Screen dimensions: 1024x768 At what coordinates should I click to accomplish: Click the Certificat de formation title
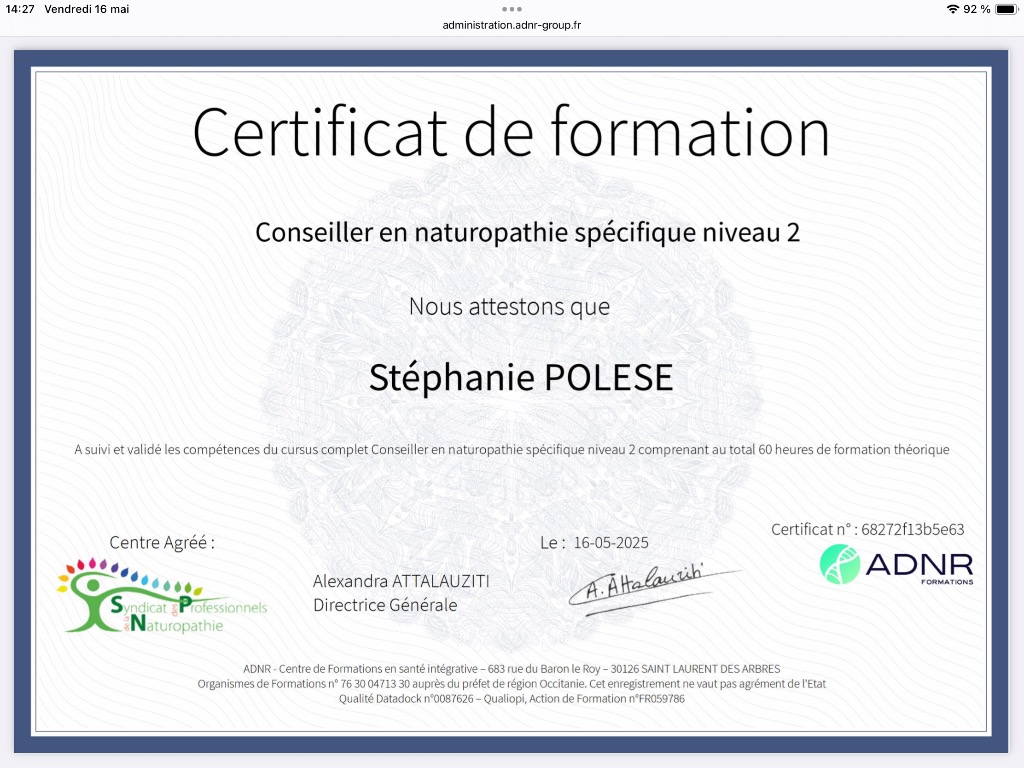click(x=511, y=130)
